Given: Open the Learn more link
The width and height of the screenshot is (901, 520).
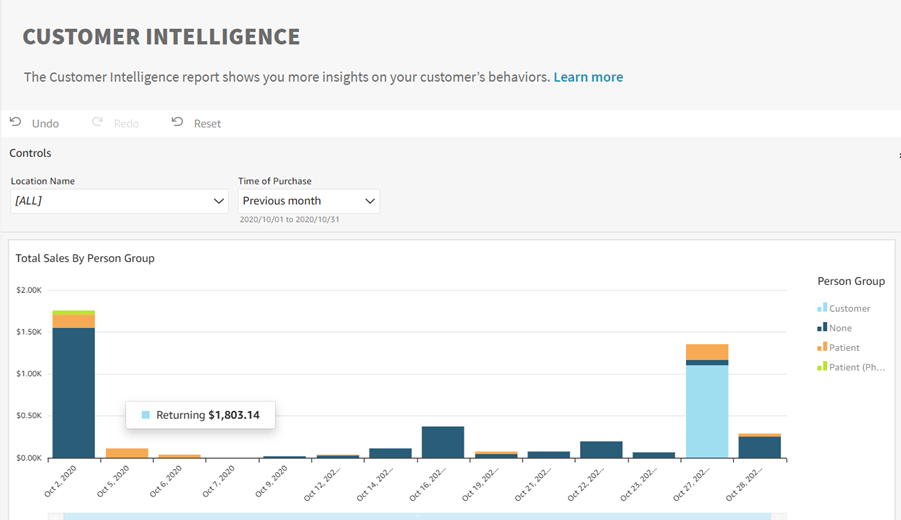Looking at the screenshot, I should tap(588, 77).
